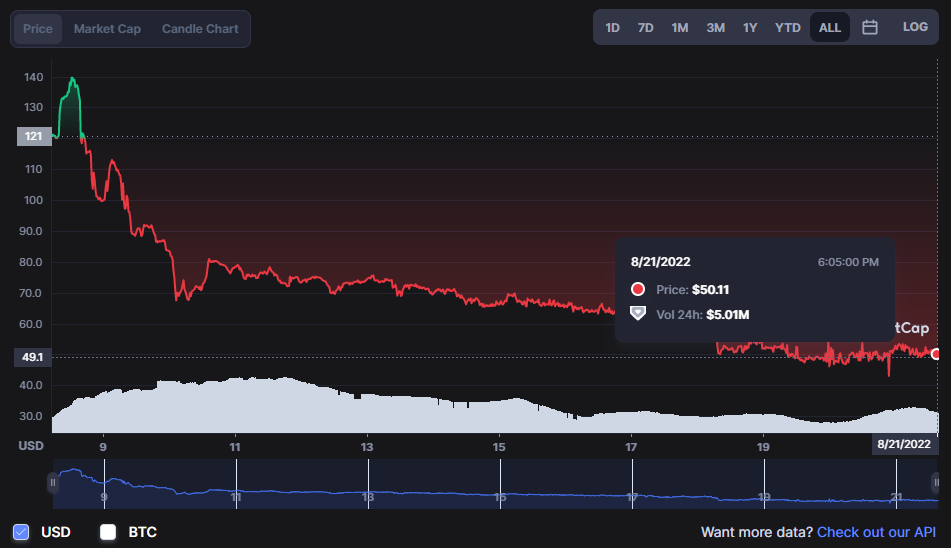Image resolution: width=951 pixels, height=548 pixels.
Task: Select the 3M time range
Action: click(715, 28)
